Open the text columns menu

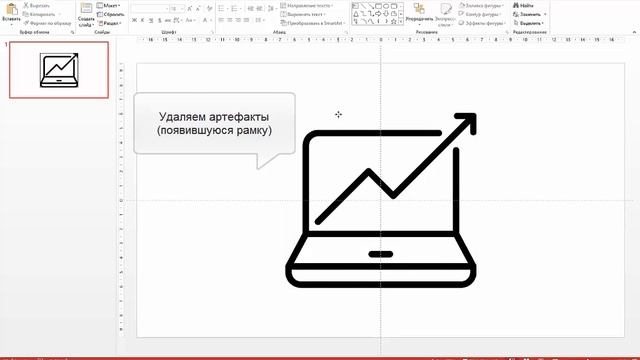(x=260, y=20)
